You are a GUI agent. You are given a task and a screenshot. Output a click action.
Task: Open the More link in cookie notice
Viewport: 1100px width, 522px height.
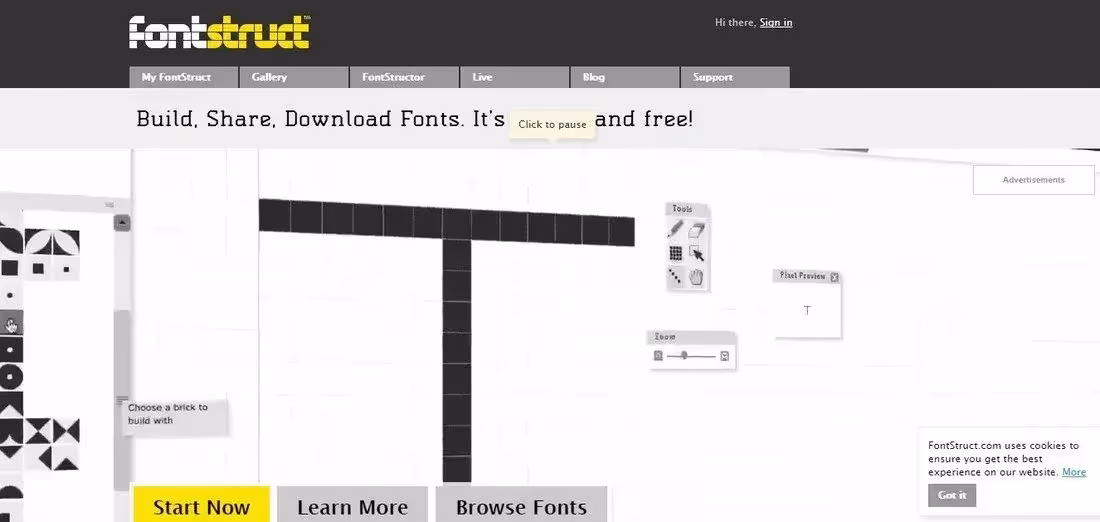(1074, 472)
